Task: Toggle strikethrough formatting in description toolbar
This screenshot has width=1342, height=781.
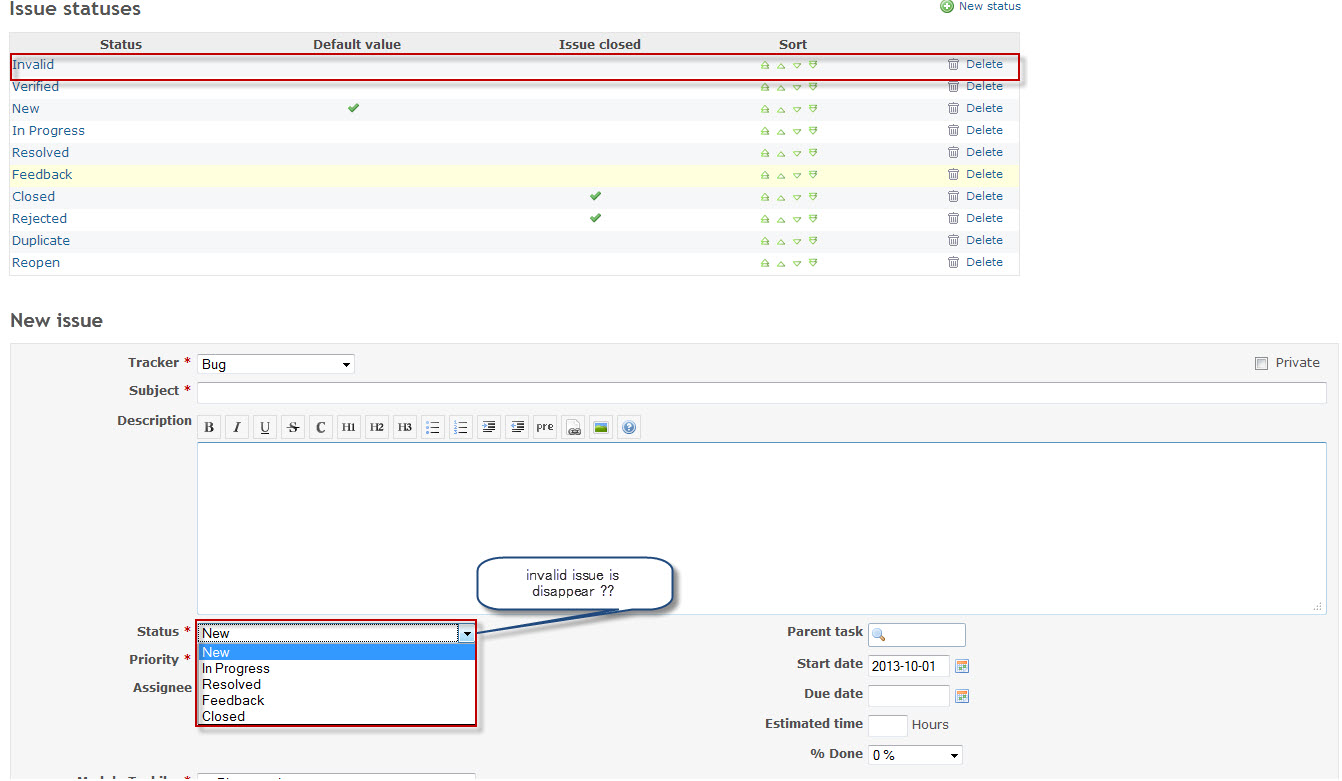Action: pos(292,427)
